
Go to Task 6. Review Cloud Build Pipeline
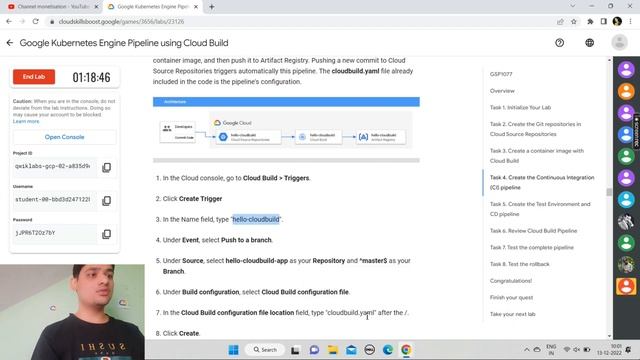[x=533, y=231]
